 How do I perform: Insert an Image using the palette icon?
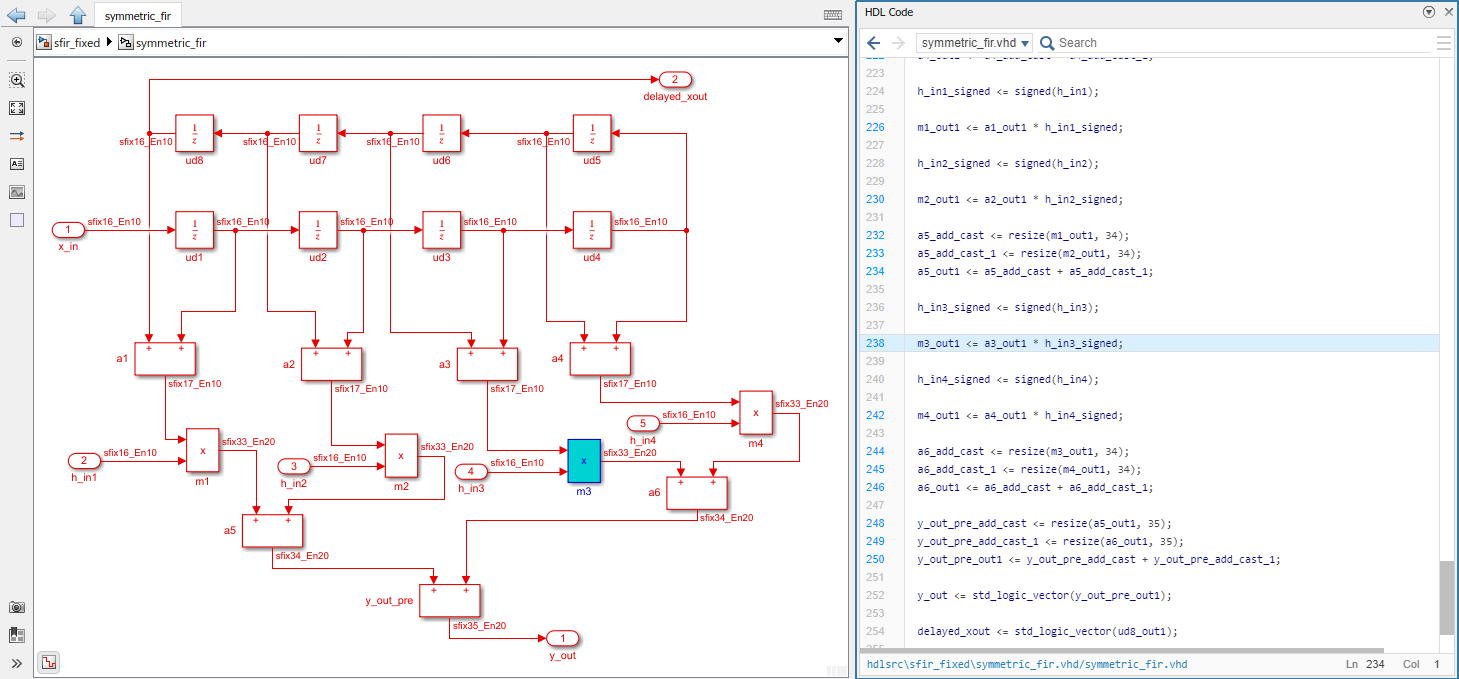tap(17, 192)
